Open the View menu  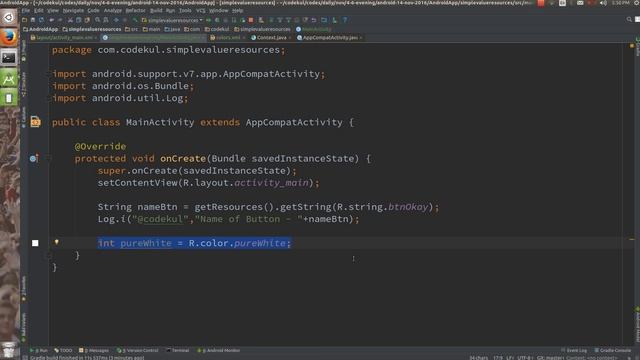point(53,11)
